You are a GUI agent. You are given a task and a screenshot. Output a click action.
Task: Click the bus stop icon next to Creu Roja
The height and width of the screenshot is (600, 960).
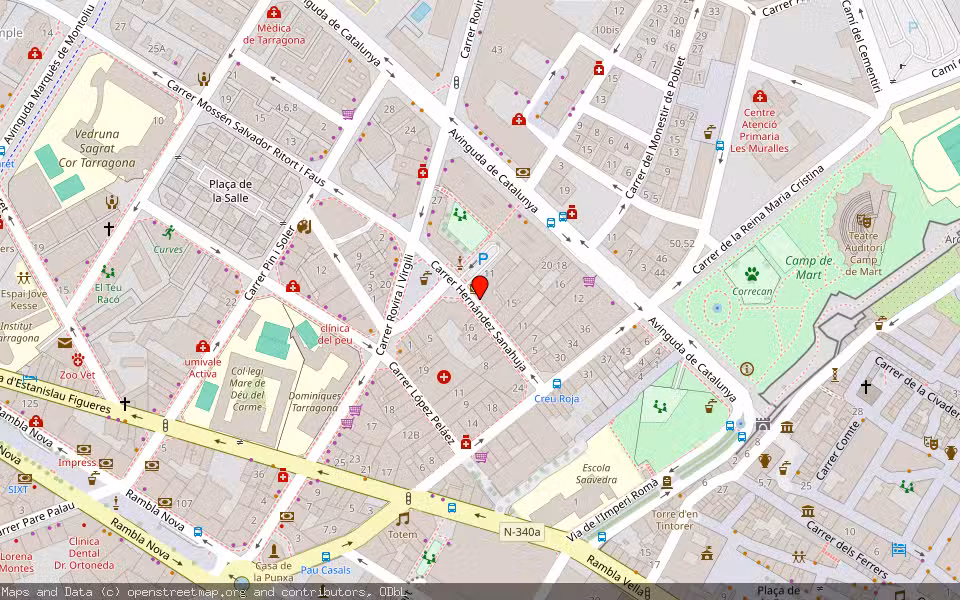[x=557, y=384]
